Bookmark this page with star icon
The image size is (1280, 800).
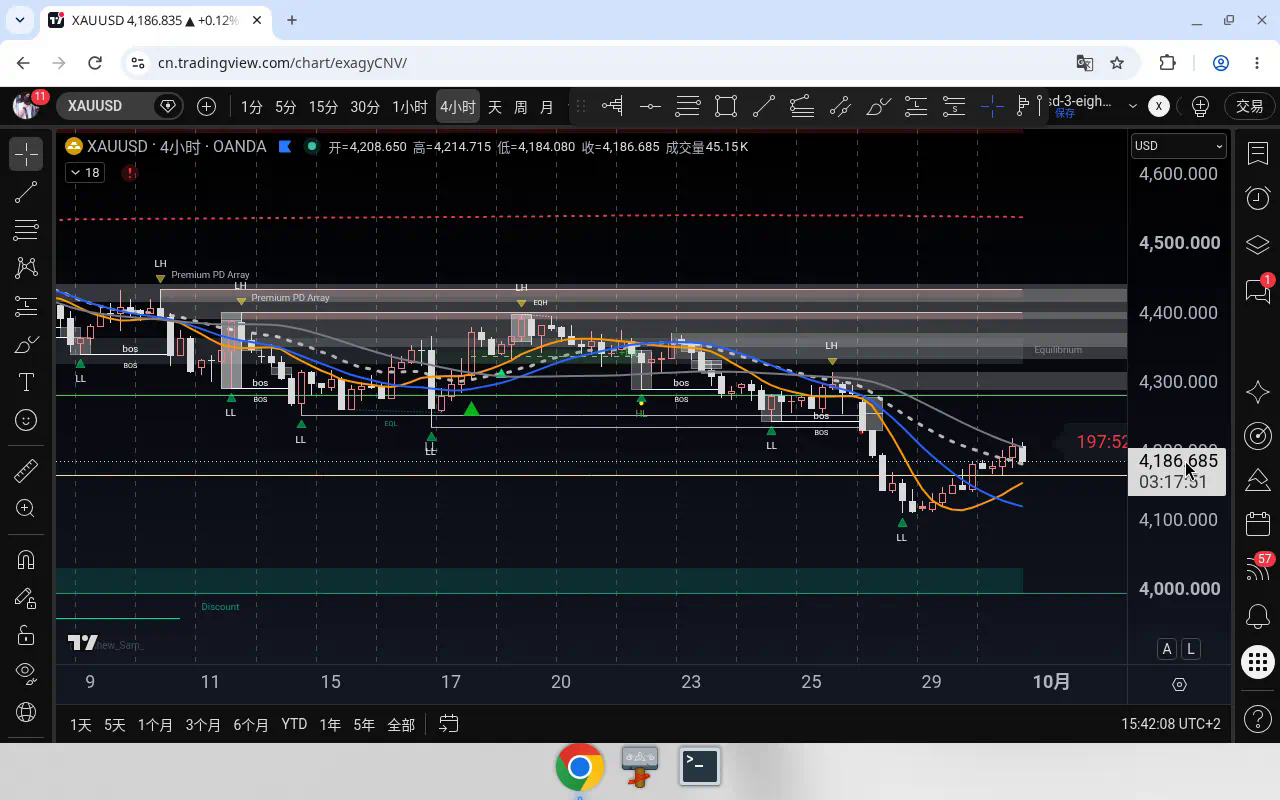(x=1117, y=63)
